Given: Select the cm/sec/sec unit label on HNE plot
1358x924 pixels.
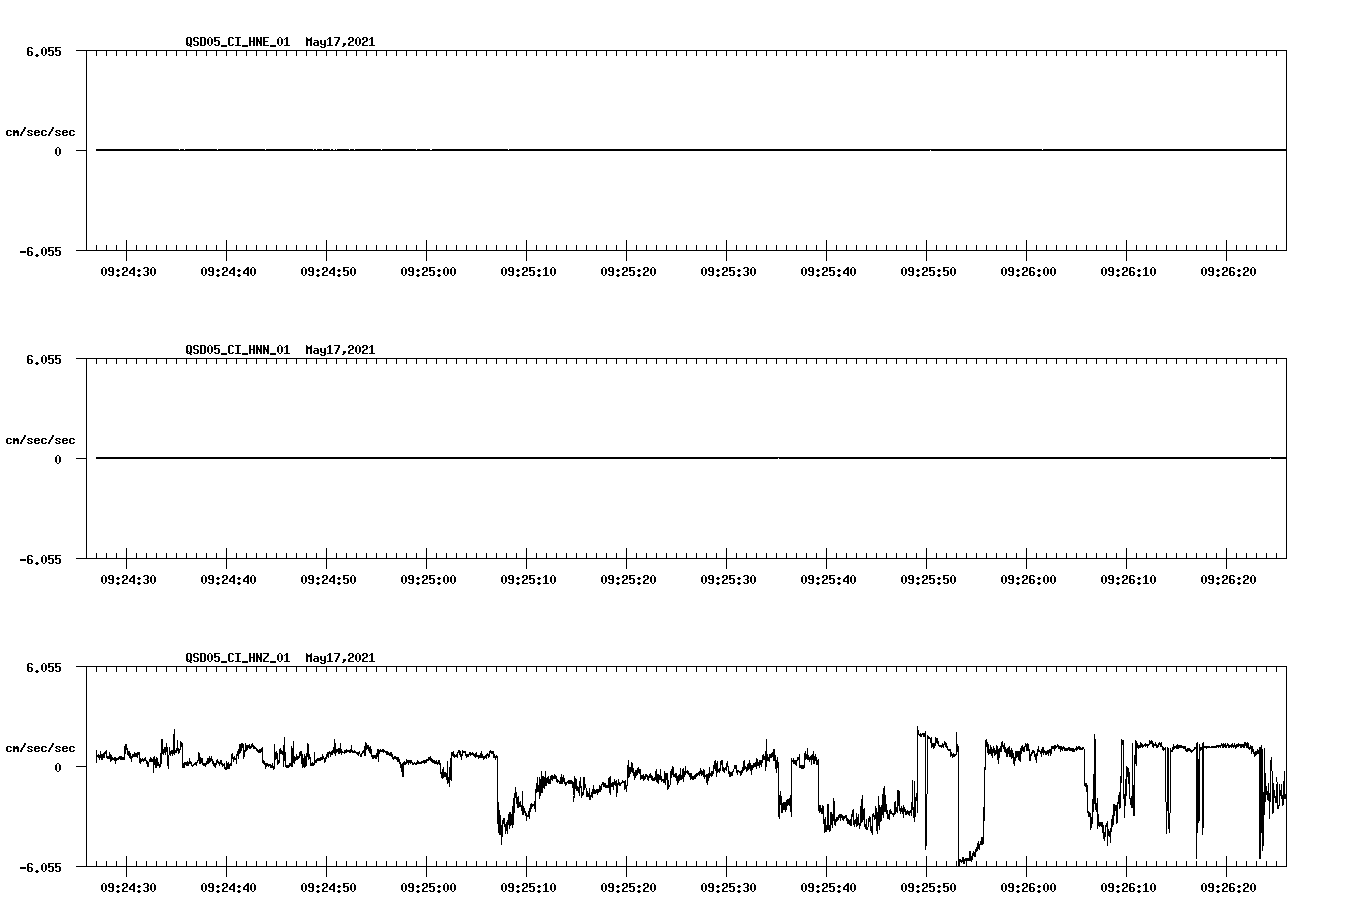Looking at the screenshot, I should 42,131.
